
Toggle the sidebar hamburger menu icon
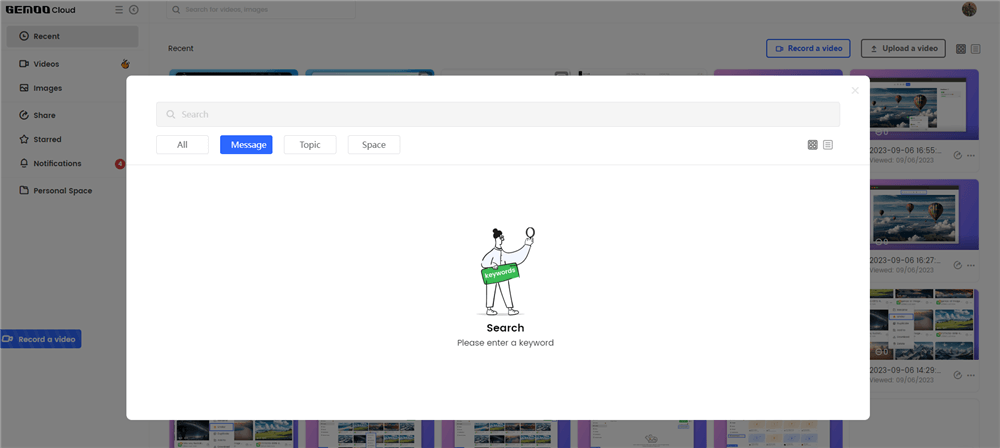point(119,10)
